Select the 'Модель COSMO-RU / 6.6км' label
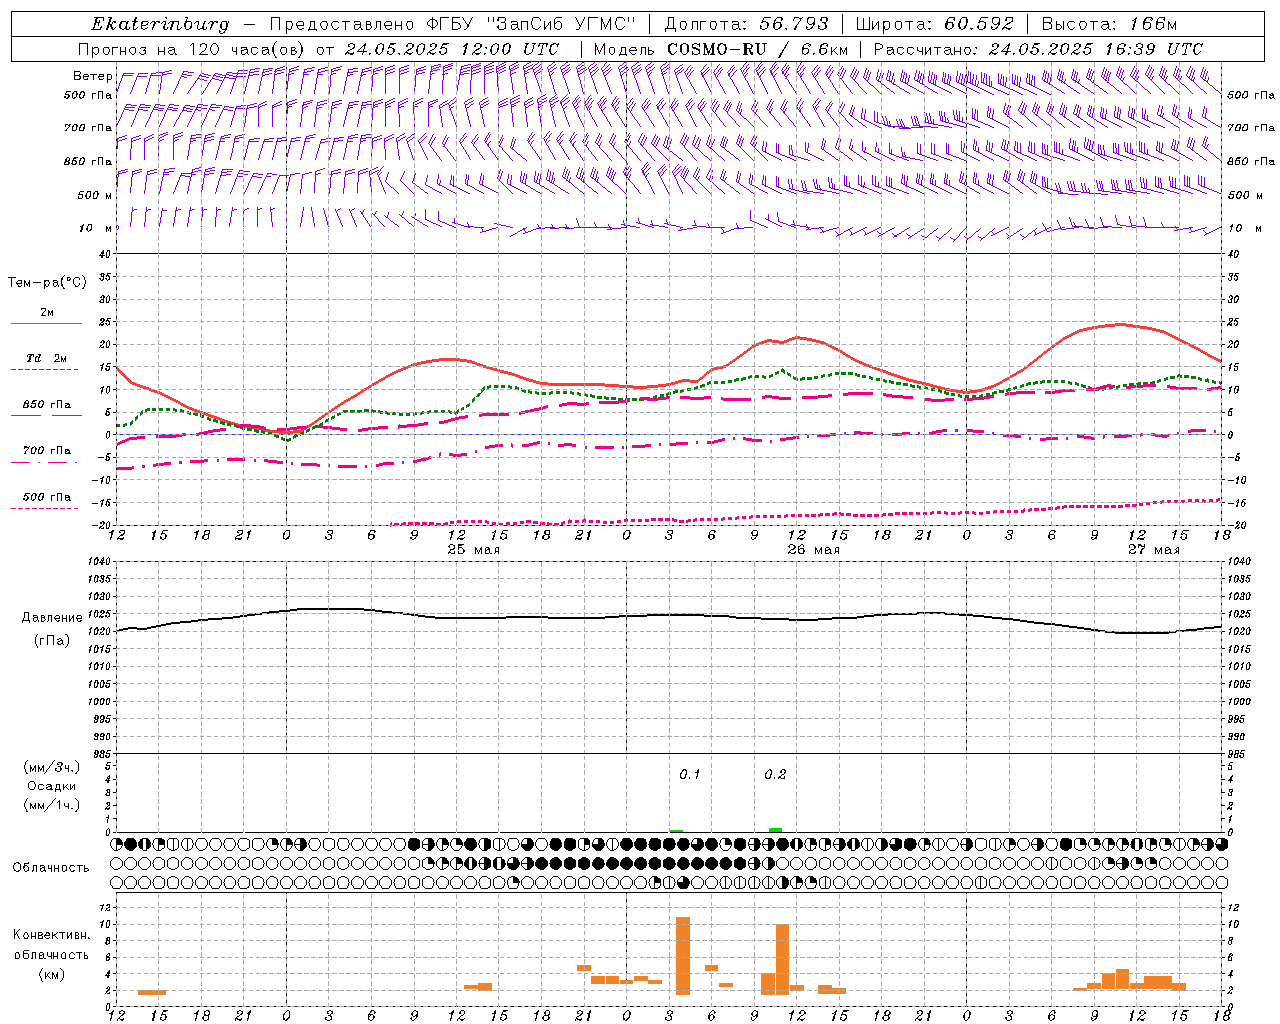Image resolution: width=1280 pixels, height=1024 pixels. coord(721,48)
